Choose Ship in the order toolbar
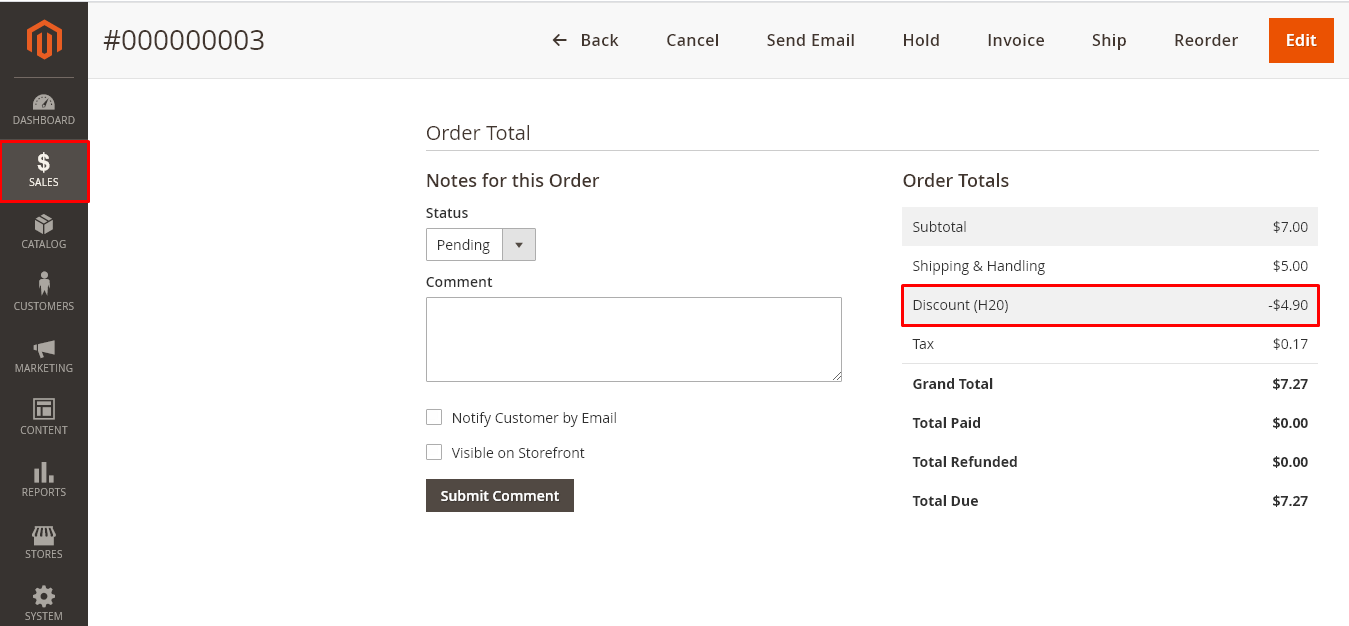This screenshot has width=1349, height=626. (x=1109, y=40)
